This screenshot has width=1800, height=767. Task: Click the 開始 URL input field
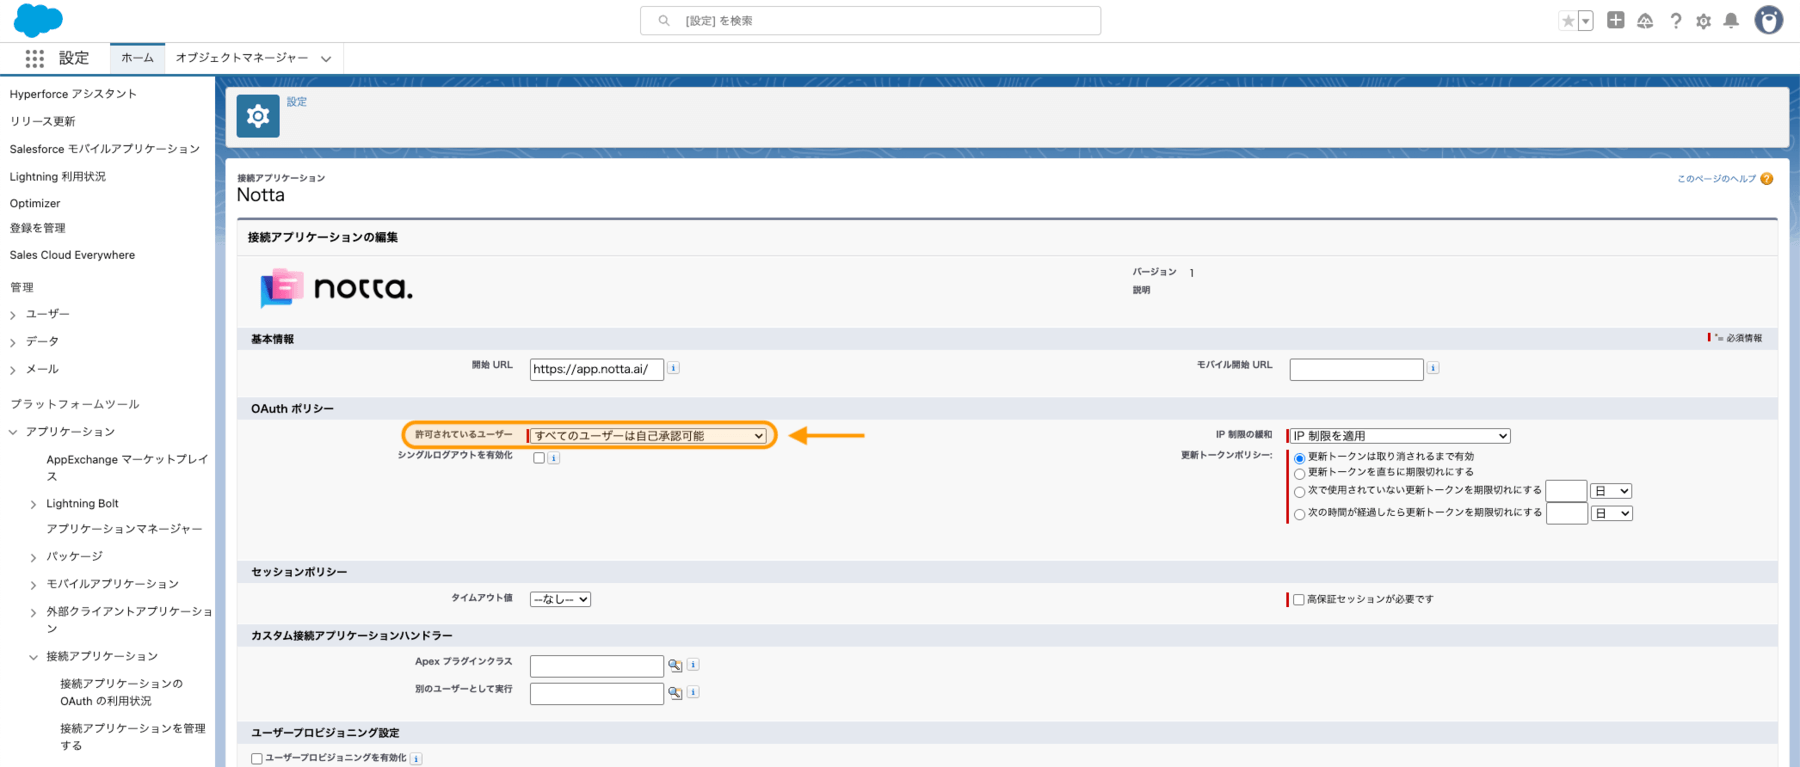pos(597,369)
